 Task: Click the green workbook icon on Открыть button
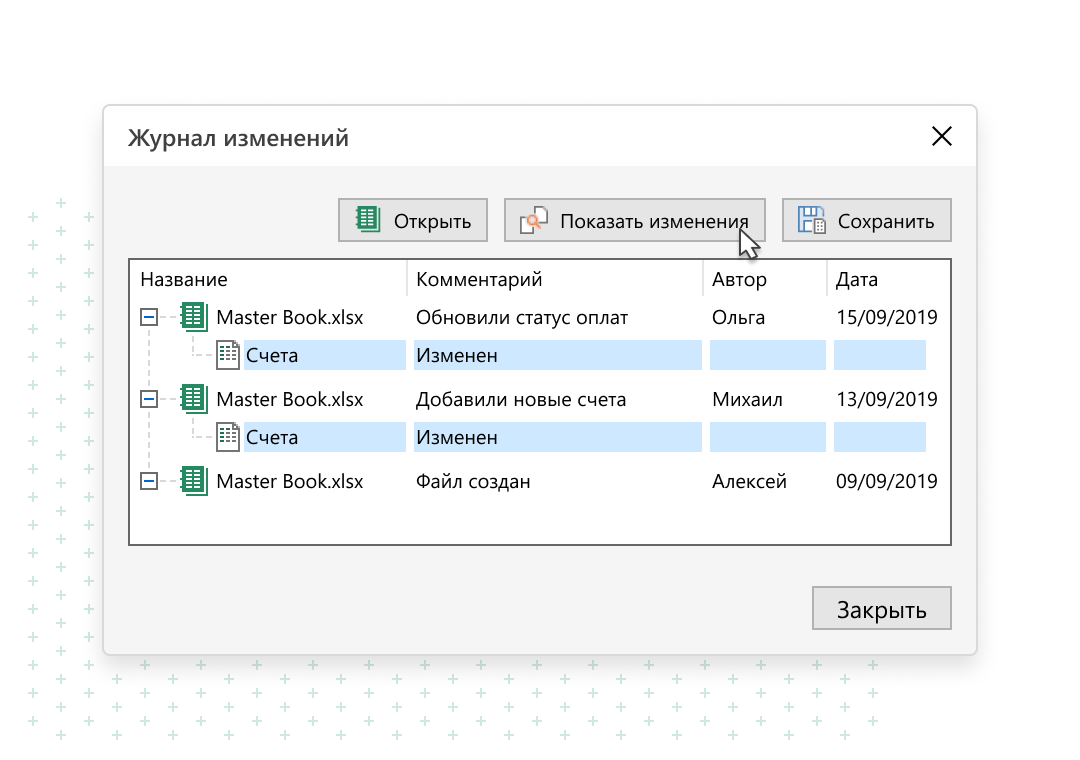pyautogui.click(x=369, y=220)
